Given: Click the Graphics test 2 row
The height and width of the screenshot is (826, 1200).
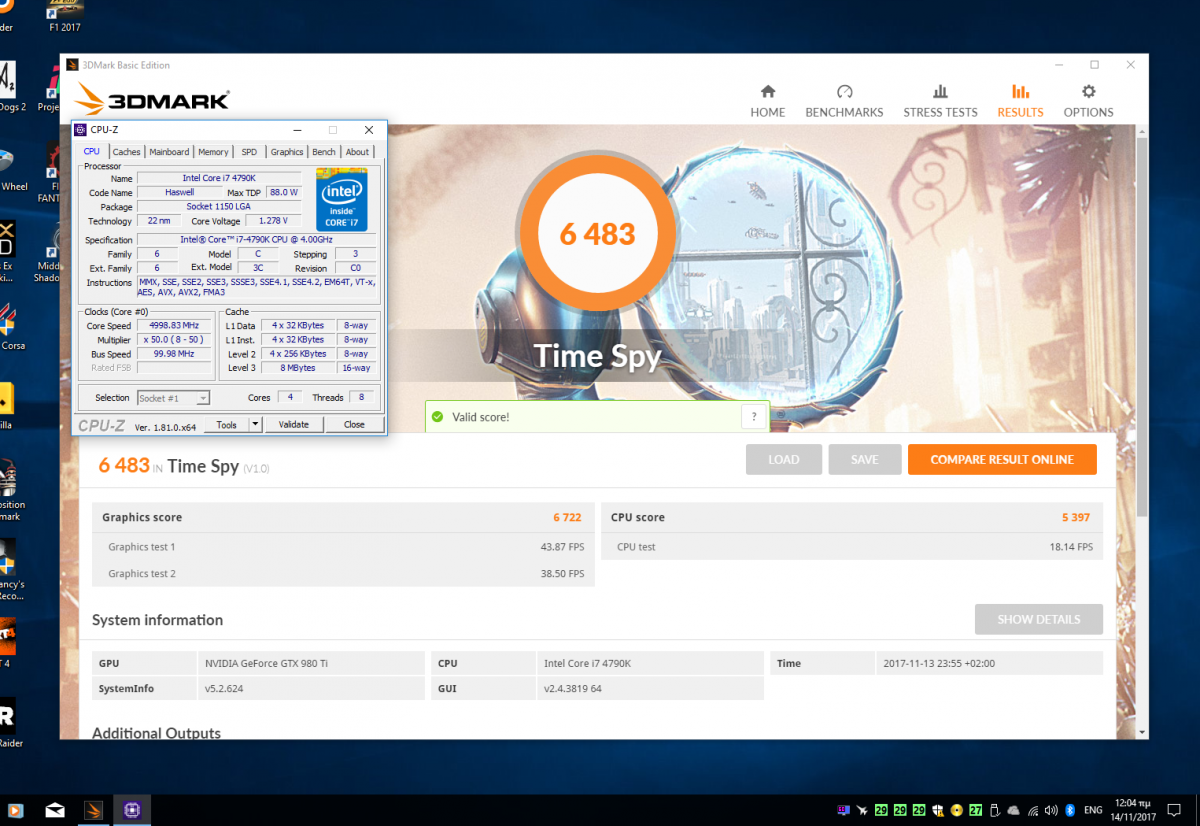Looking at the screenshot, I should click(343, 574).
